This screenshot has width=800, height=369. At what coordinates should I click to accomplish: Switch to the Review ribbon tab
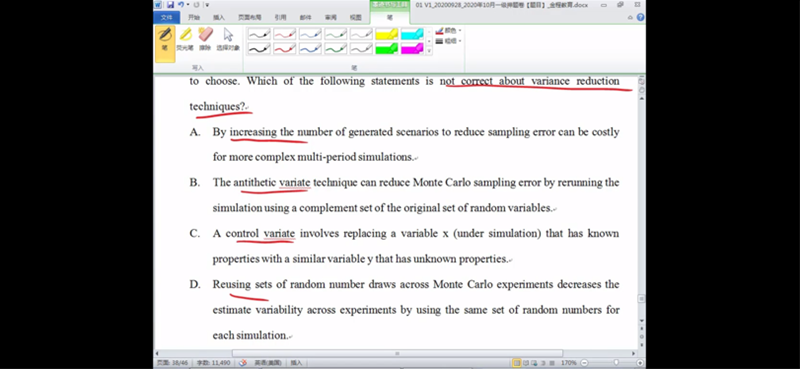point(331,17)
